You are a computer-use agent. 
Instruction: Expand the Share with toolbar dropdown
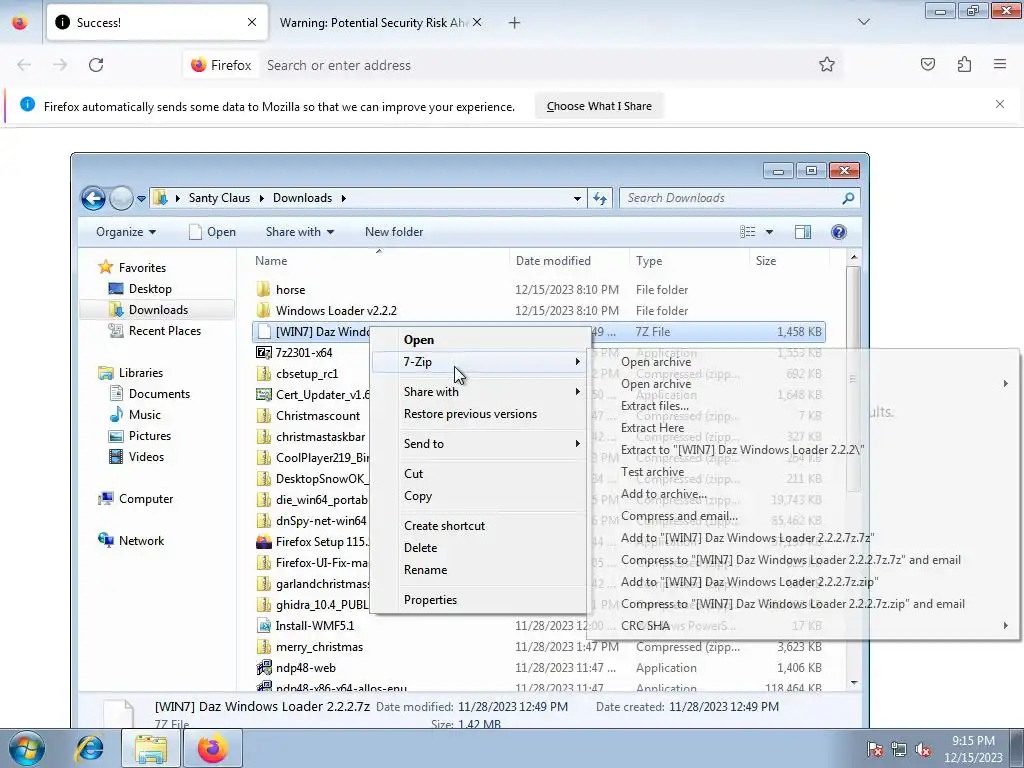(x=300, y=232)
